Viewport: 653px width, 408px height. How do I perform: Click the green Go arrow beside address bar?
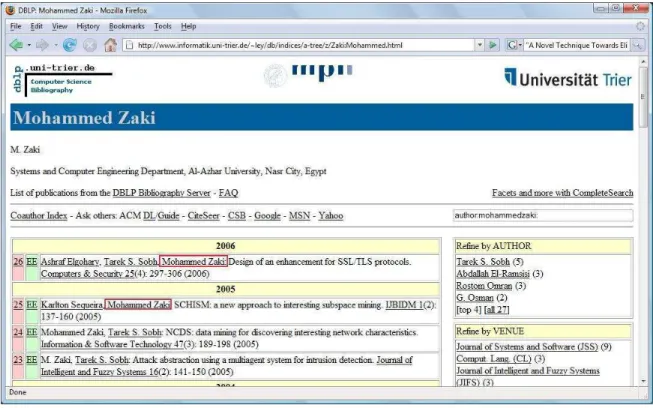[493, 45]
